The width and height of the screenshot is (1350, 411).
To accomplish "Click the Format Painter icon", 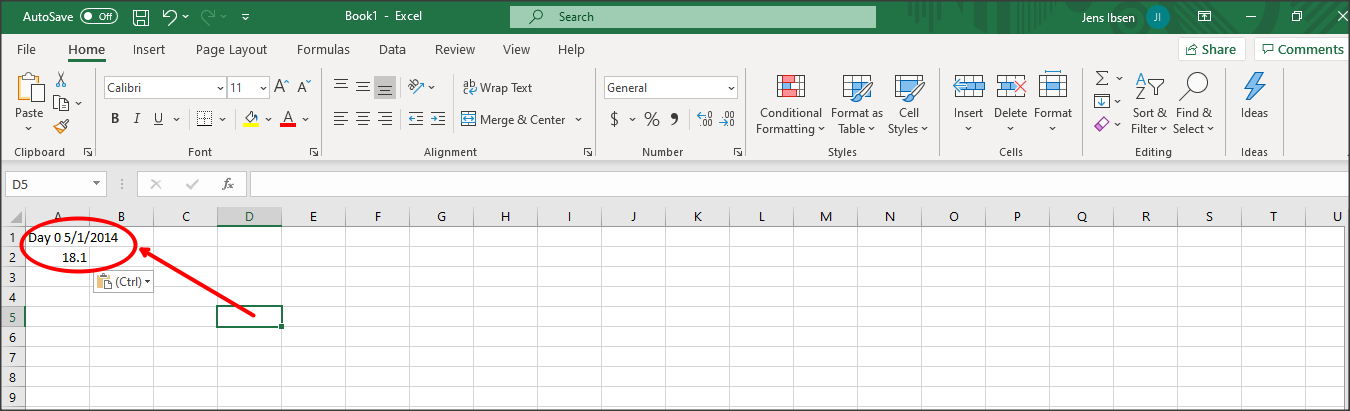I will (x=62, y=126).
